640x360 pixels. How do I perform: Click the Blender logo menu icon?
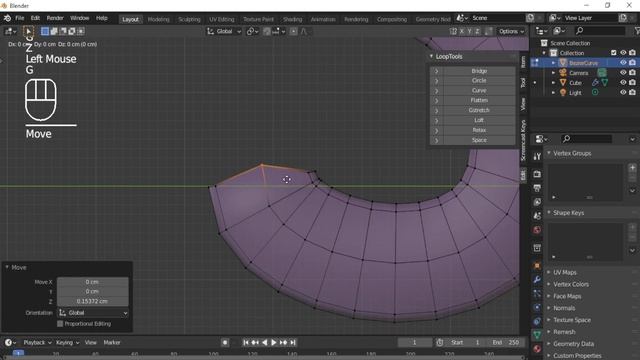pos(7,18)
